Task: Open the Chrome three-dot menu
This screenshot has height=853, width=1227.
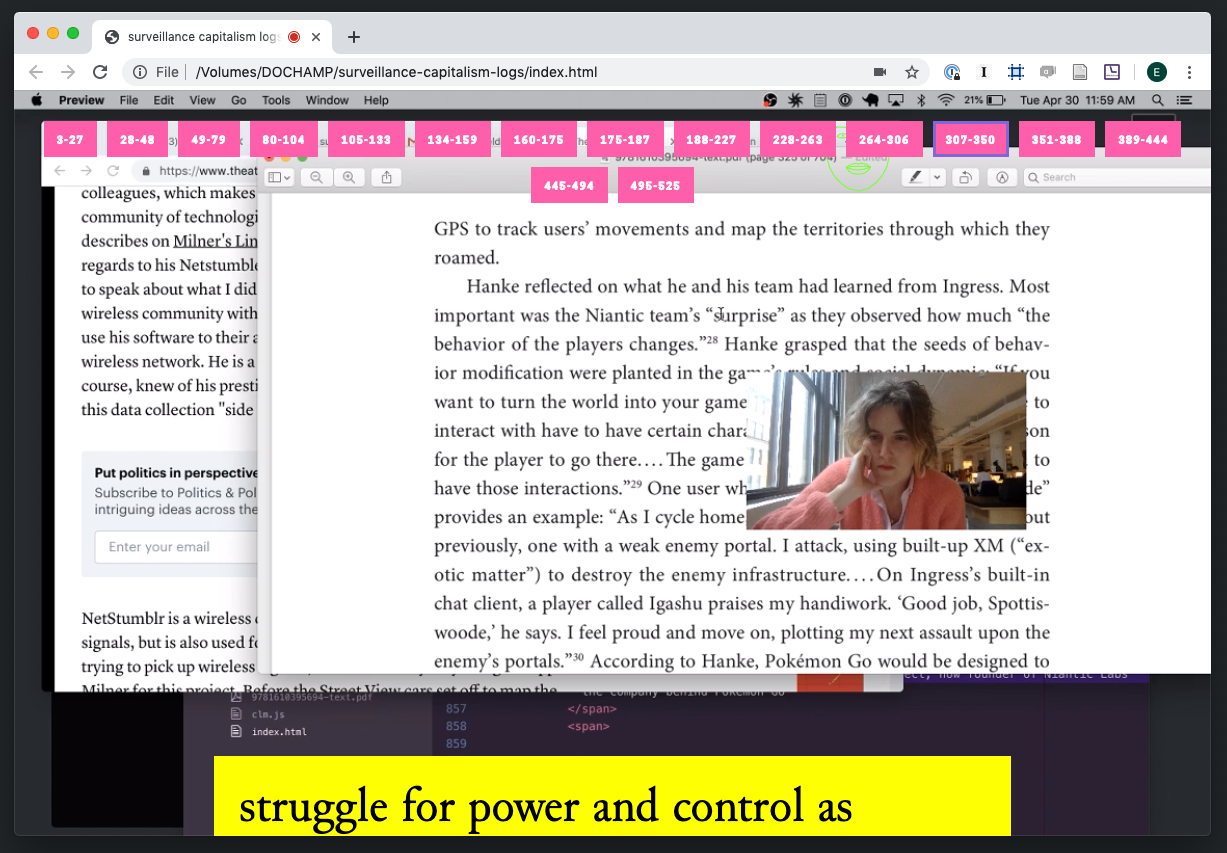Action: click(1190, 72)
